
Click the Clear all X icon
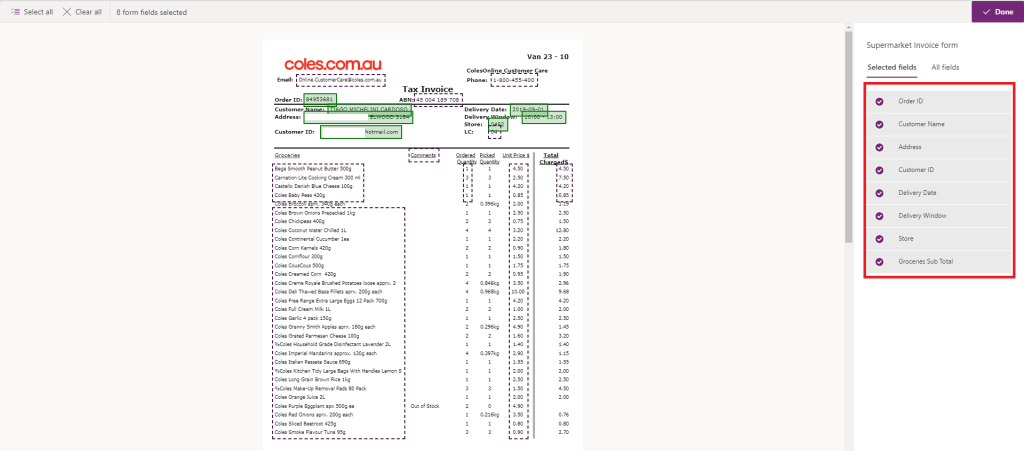tap(67, 12)
